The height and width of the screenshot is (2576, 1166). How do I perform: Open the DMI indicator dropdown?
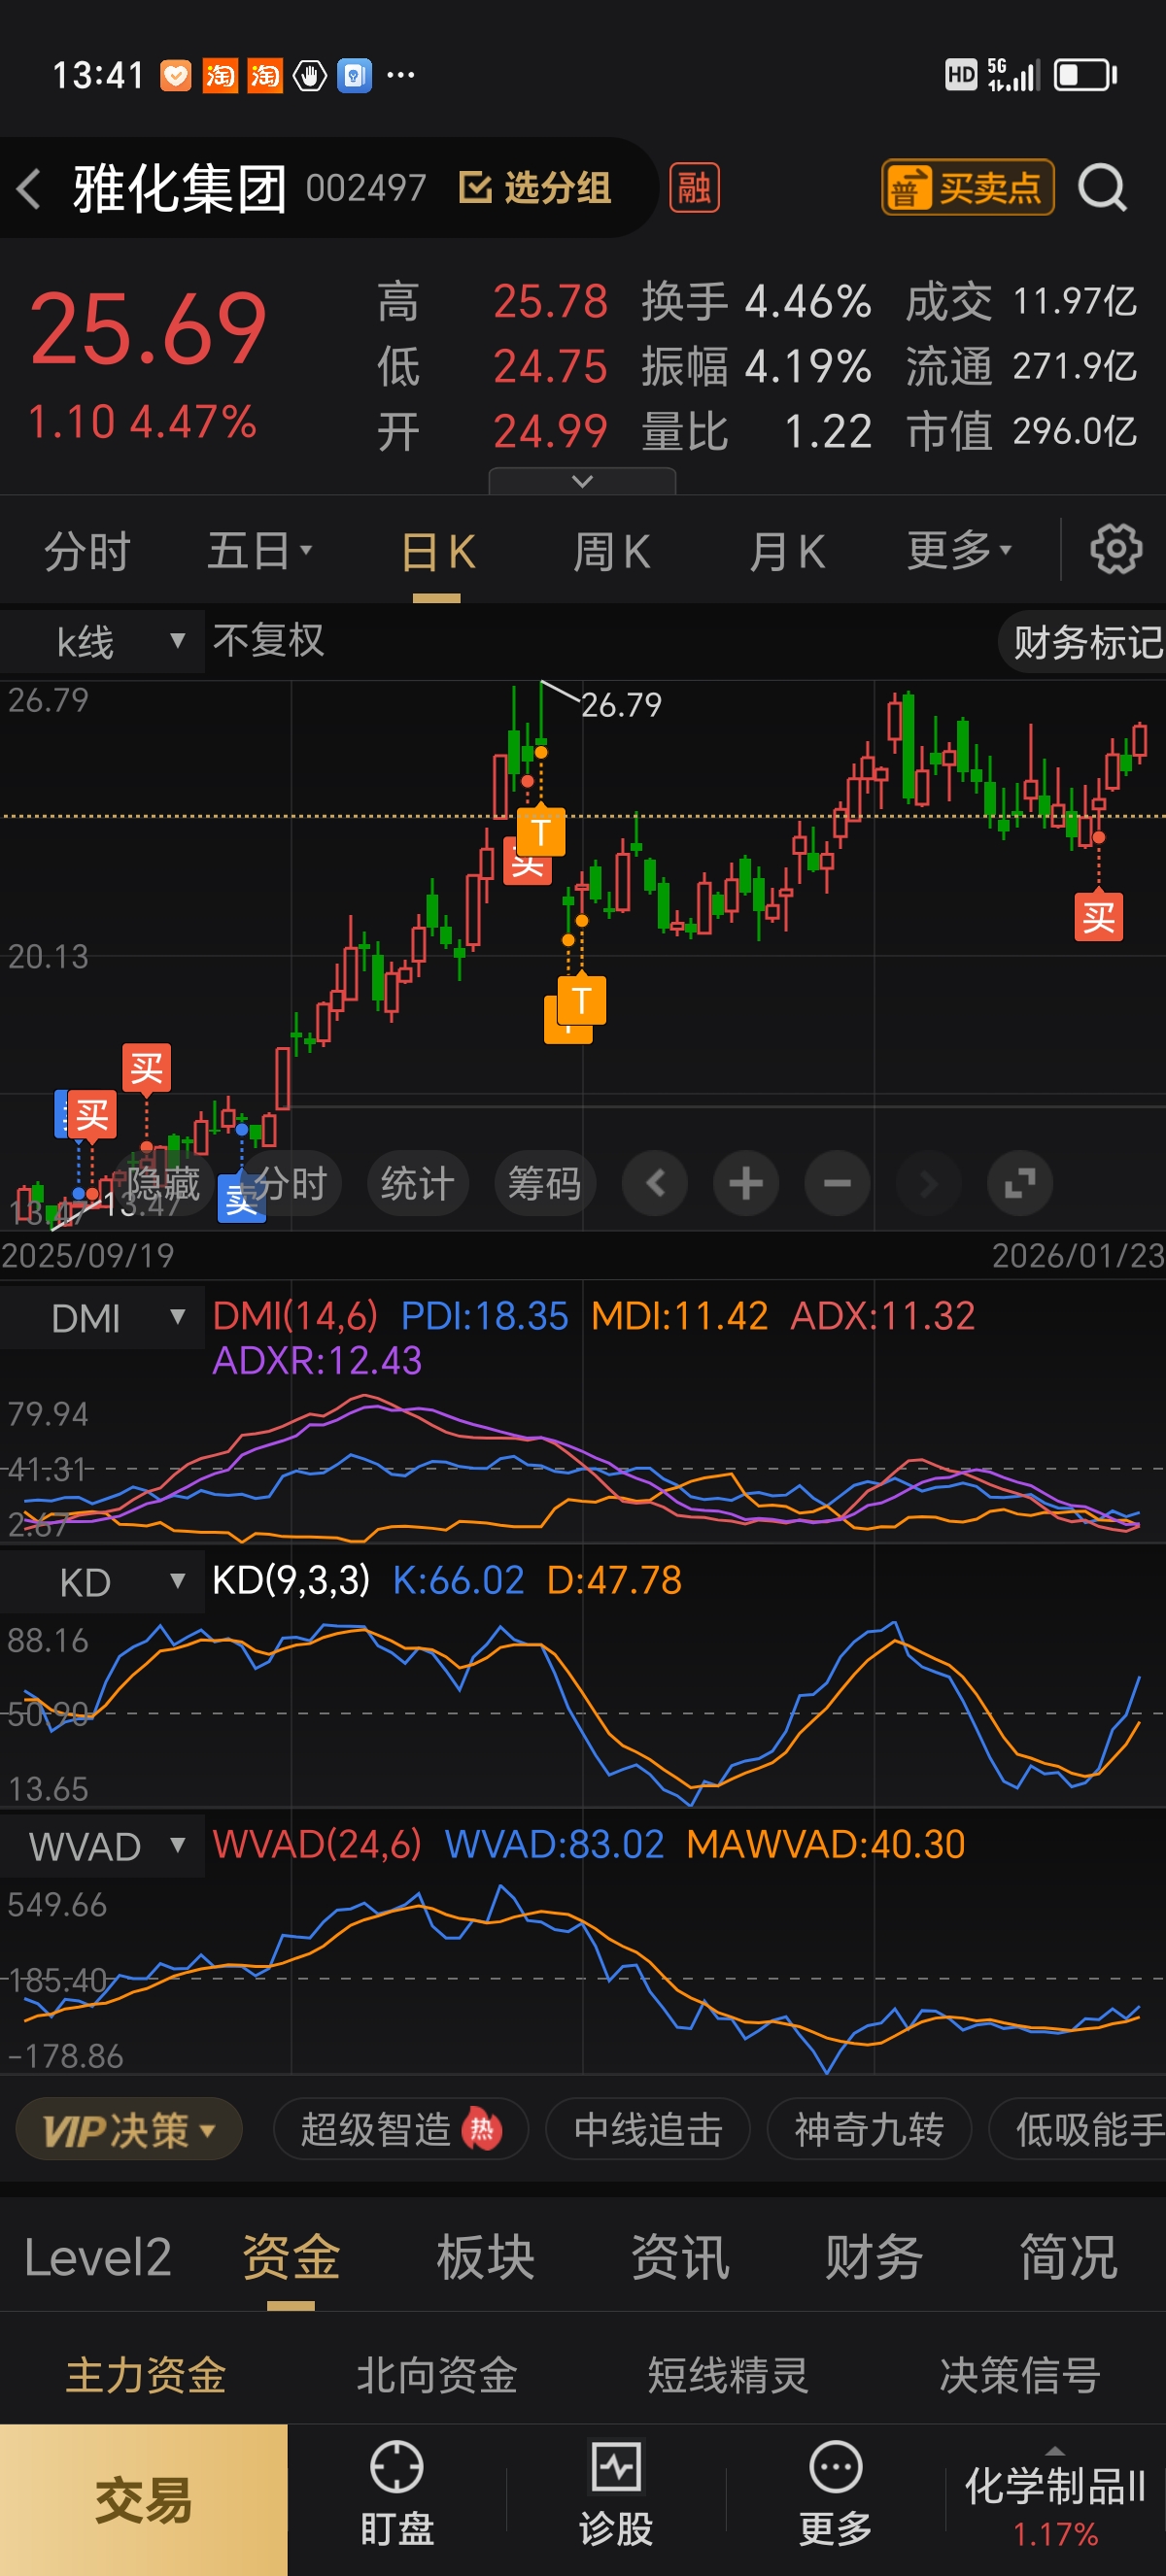coord(102,1317)
